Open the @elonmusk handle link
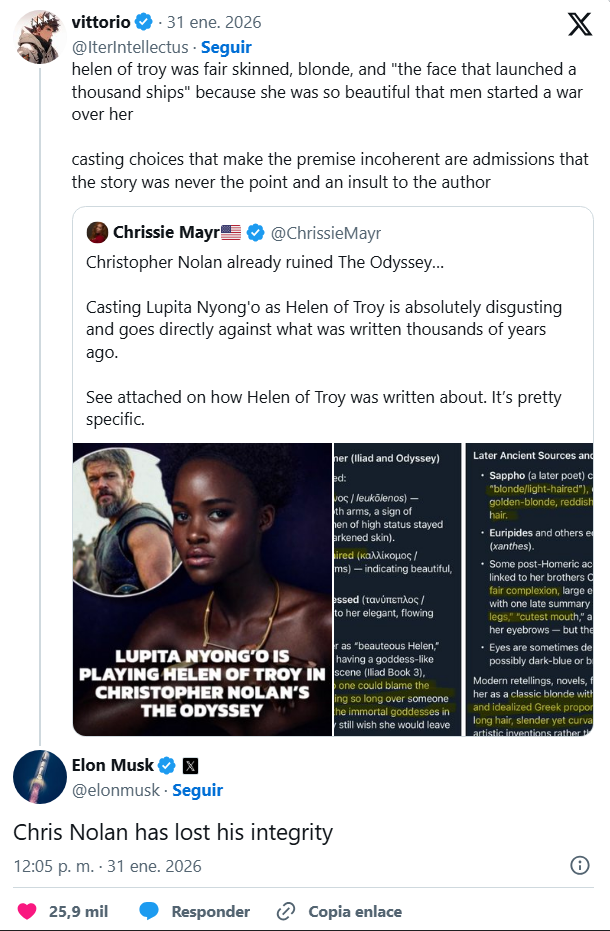 point(117,790)
